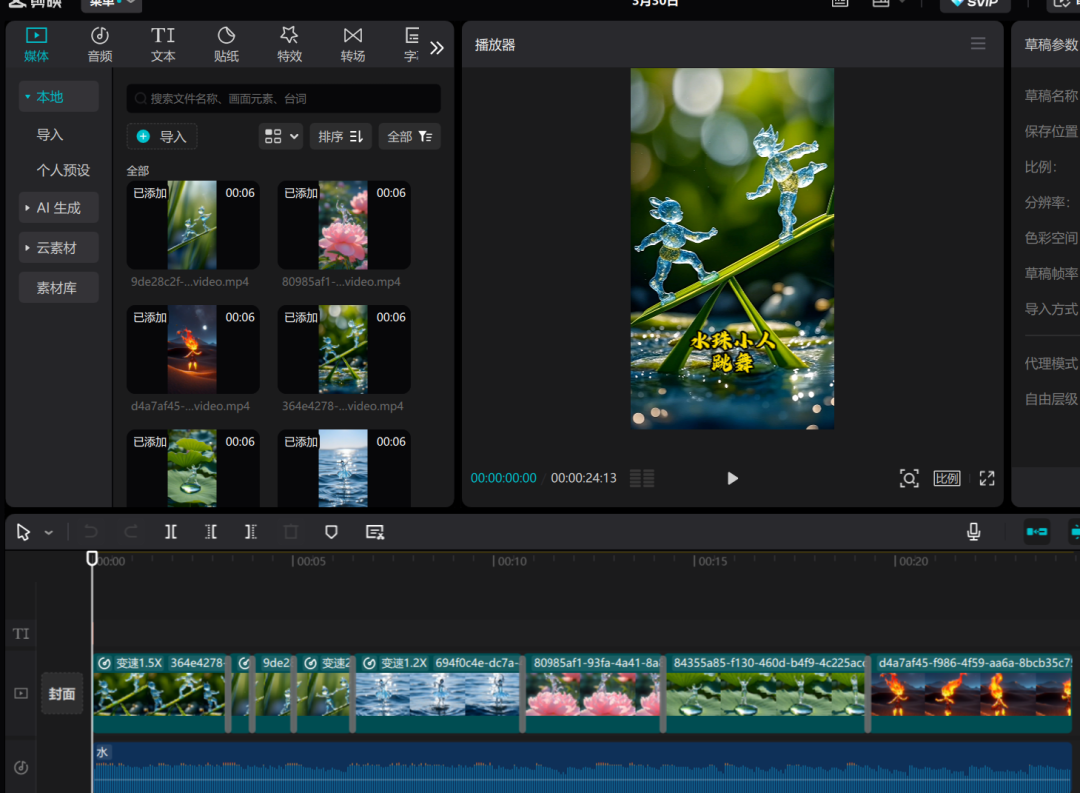Click the total duration 00:00:24:13
The width and height of the screenshot is (1080, 793).
[583, 478]
